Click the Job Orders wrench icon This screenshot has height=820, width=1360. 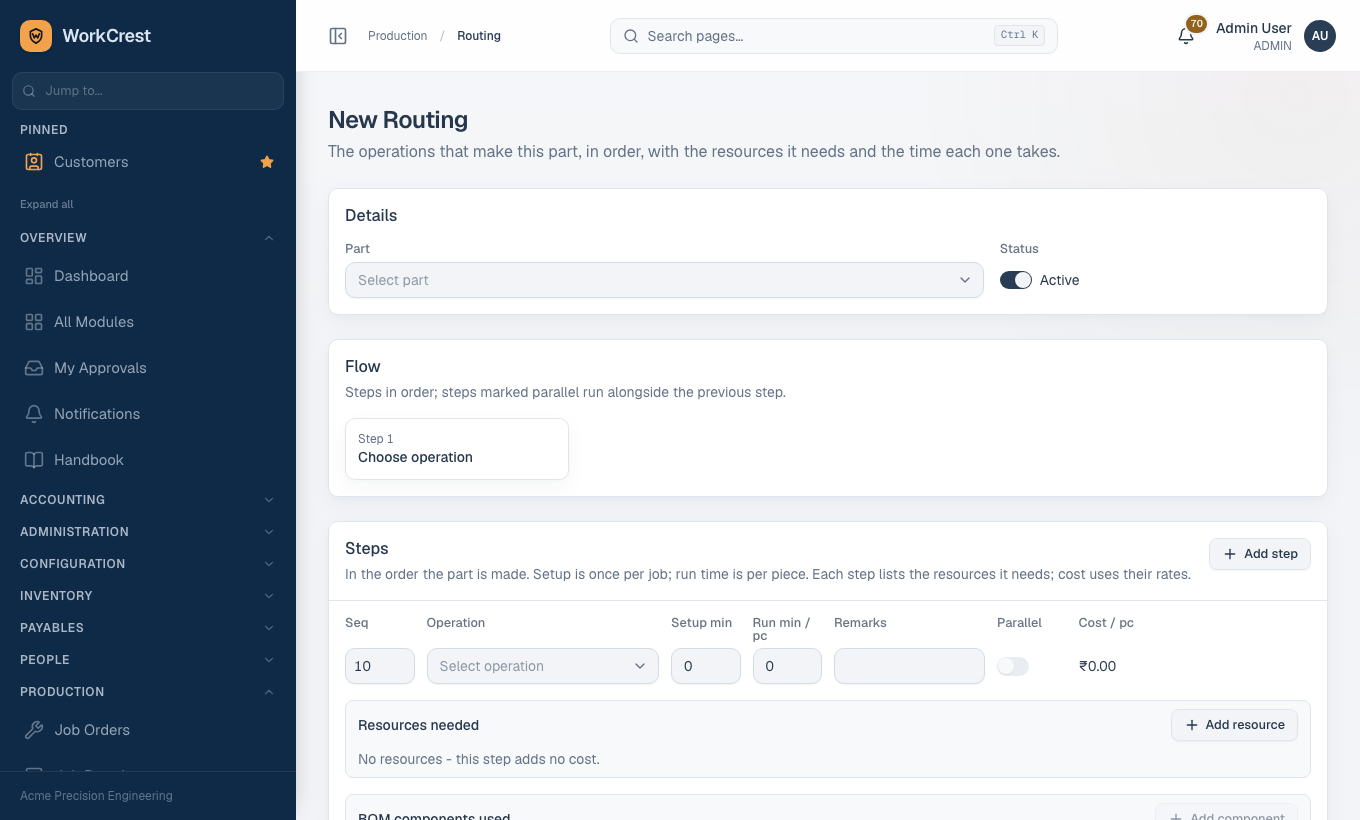pos(34,730)
